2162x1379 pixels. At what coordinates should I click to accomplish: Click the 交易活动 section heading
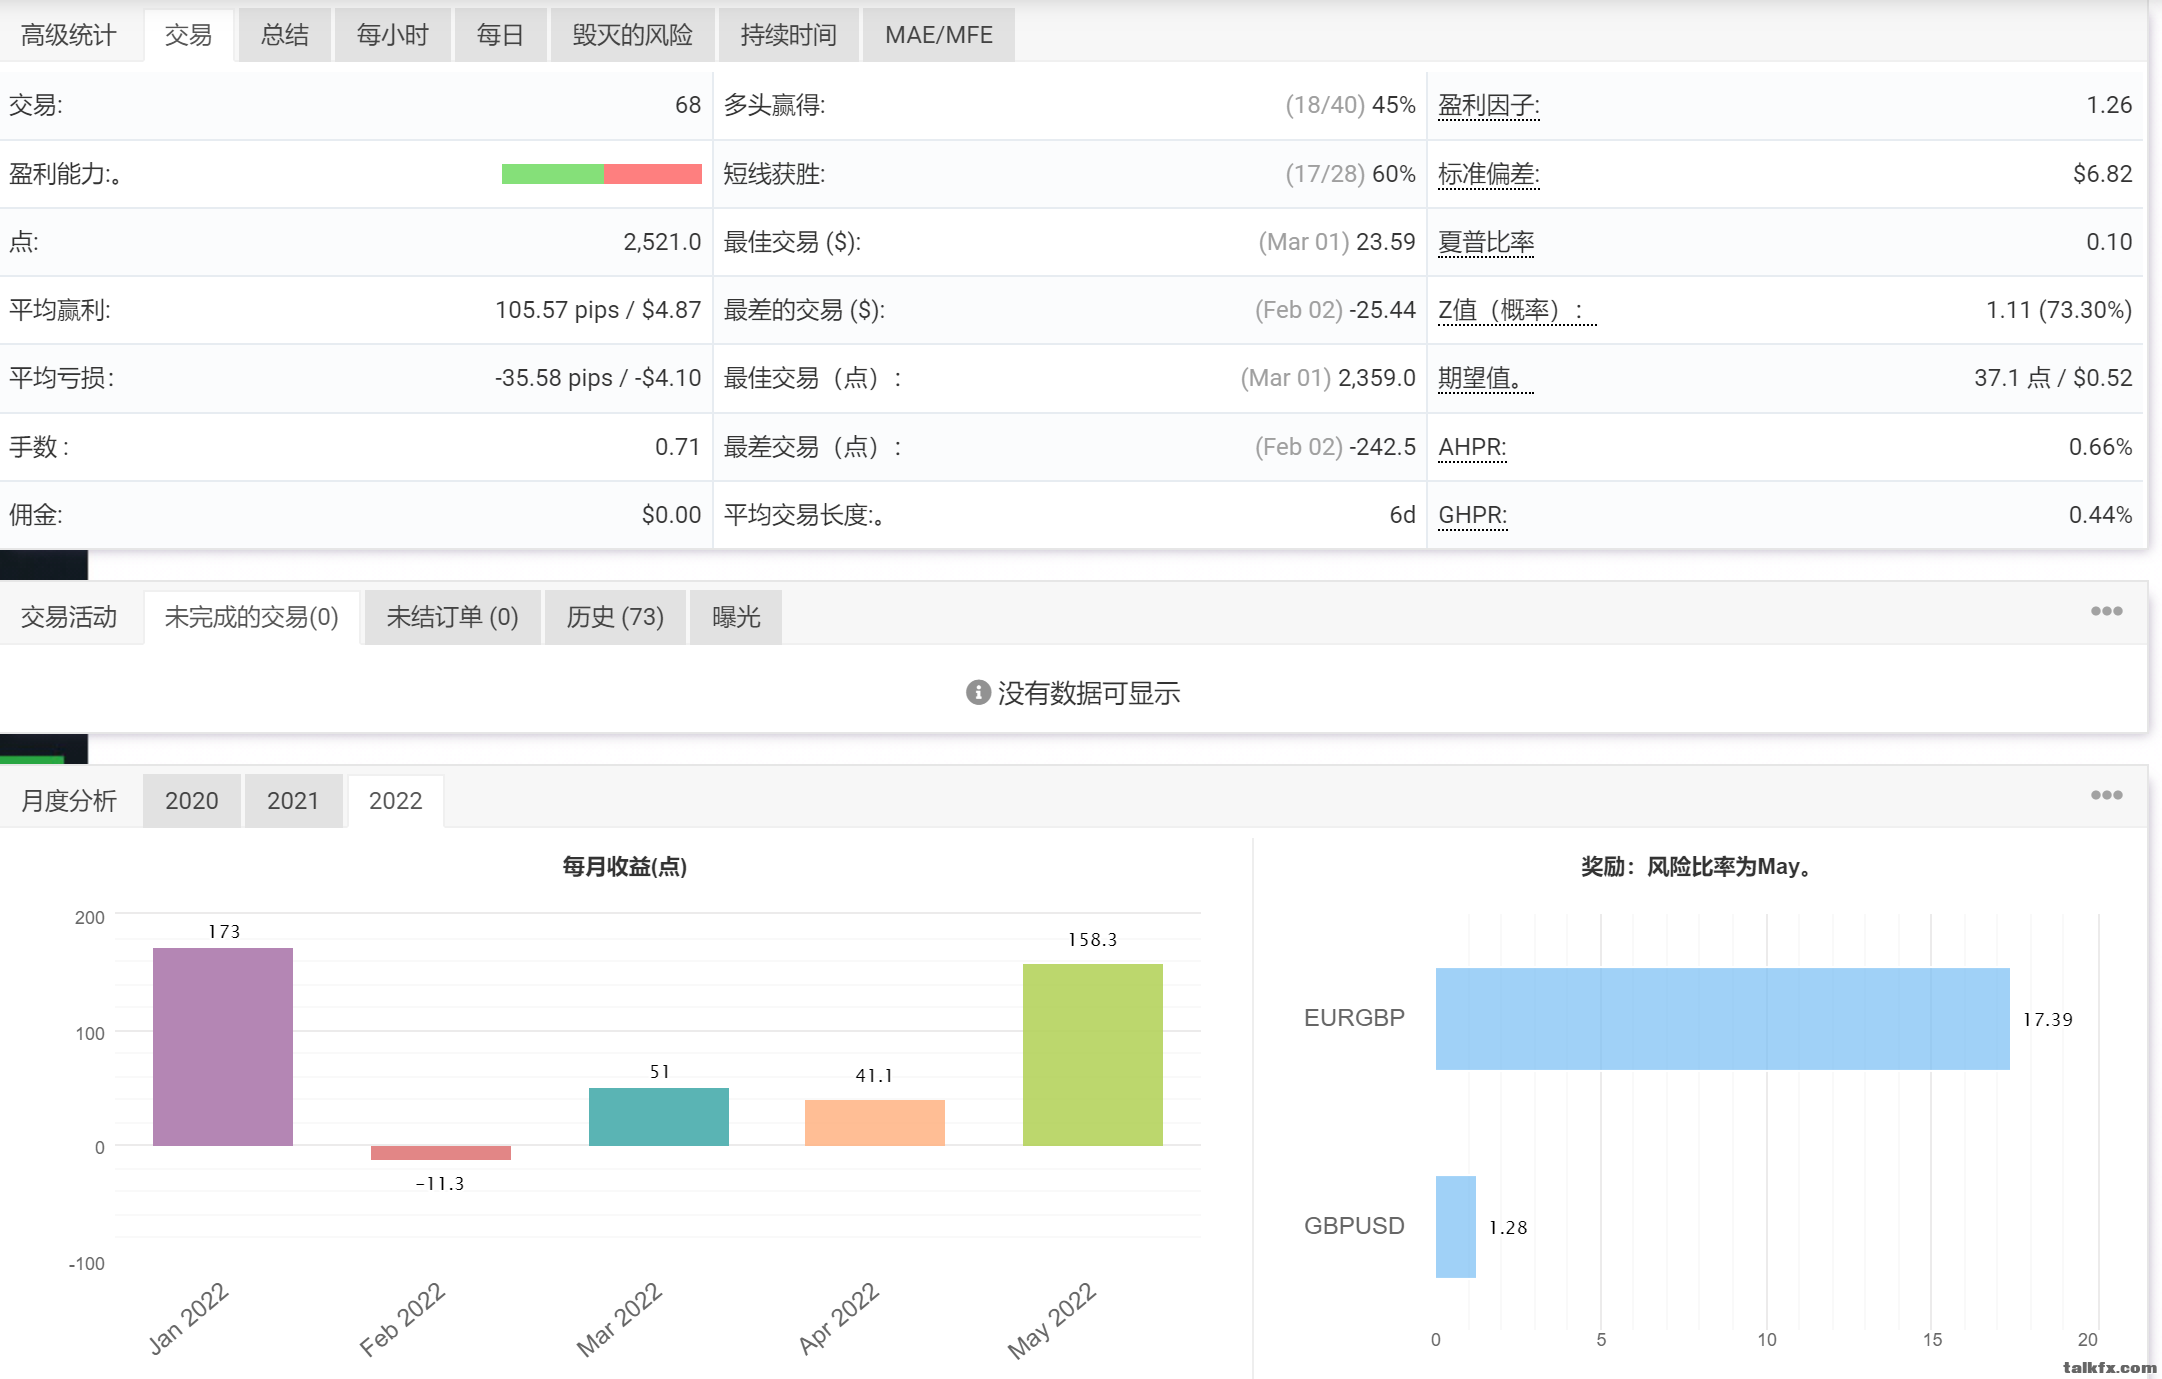point(69,617)
